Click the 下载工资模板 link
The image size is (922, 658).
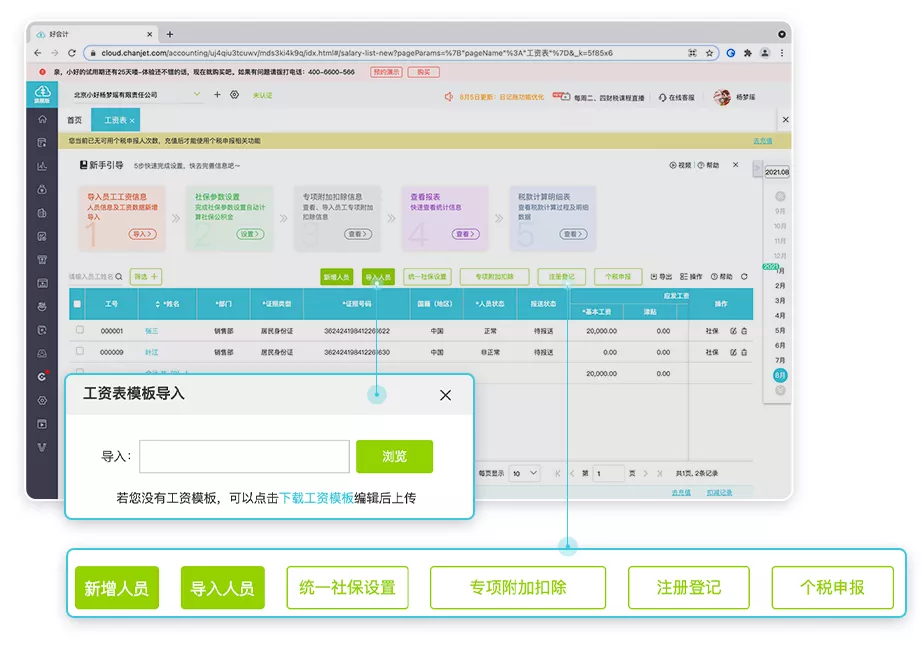coord(316,497)
